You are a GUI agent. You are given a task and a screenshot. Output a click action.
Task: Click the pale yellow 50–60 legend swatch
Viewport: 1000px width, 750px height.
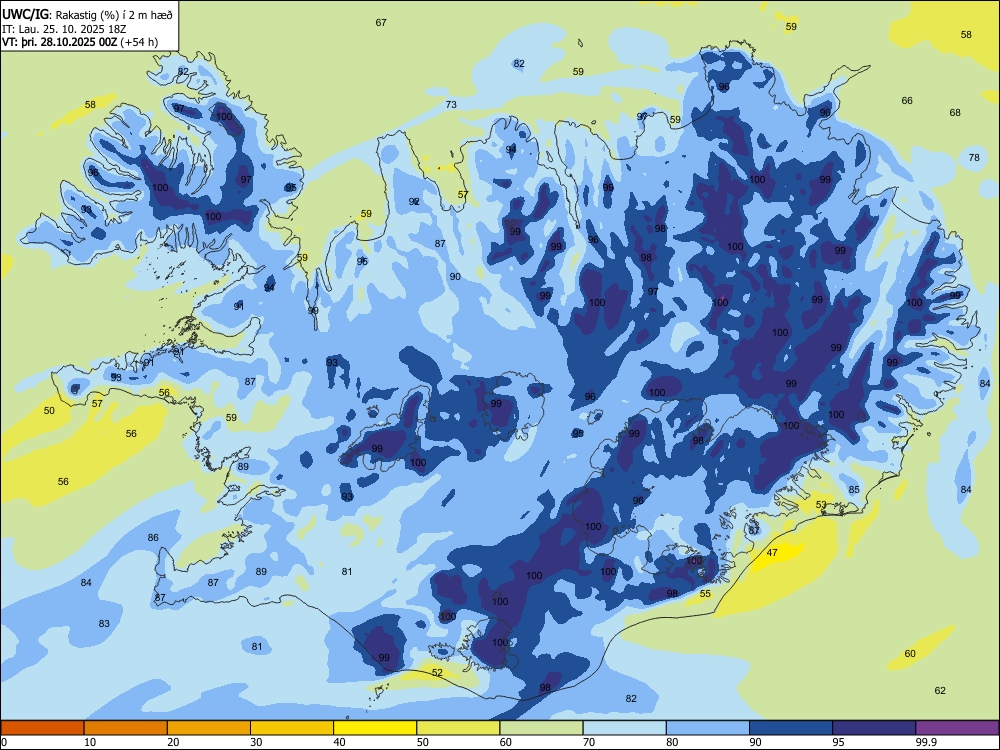(x=458, y=728)
